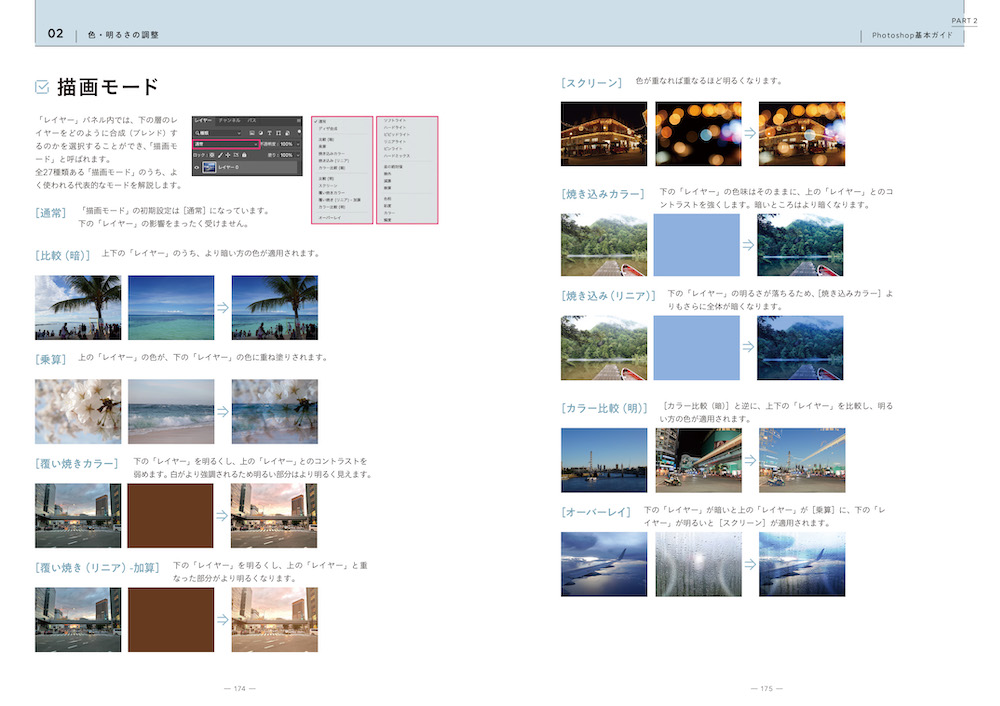Screen dimensions: 1000x706
Task: Choose 乗算 in the blend mode list
Action: 322,146
